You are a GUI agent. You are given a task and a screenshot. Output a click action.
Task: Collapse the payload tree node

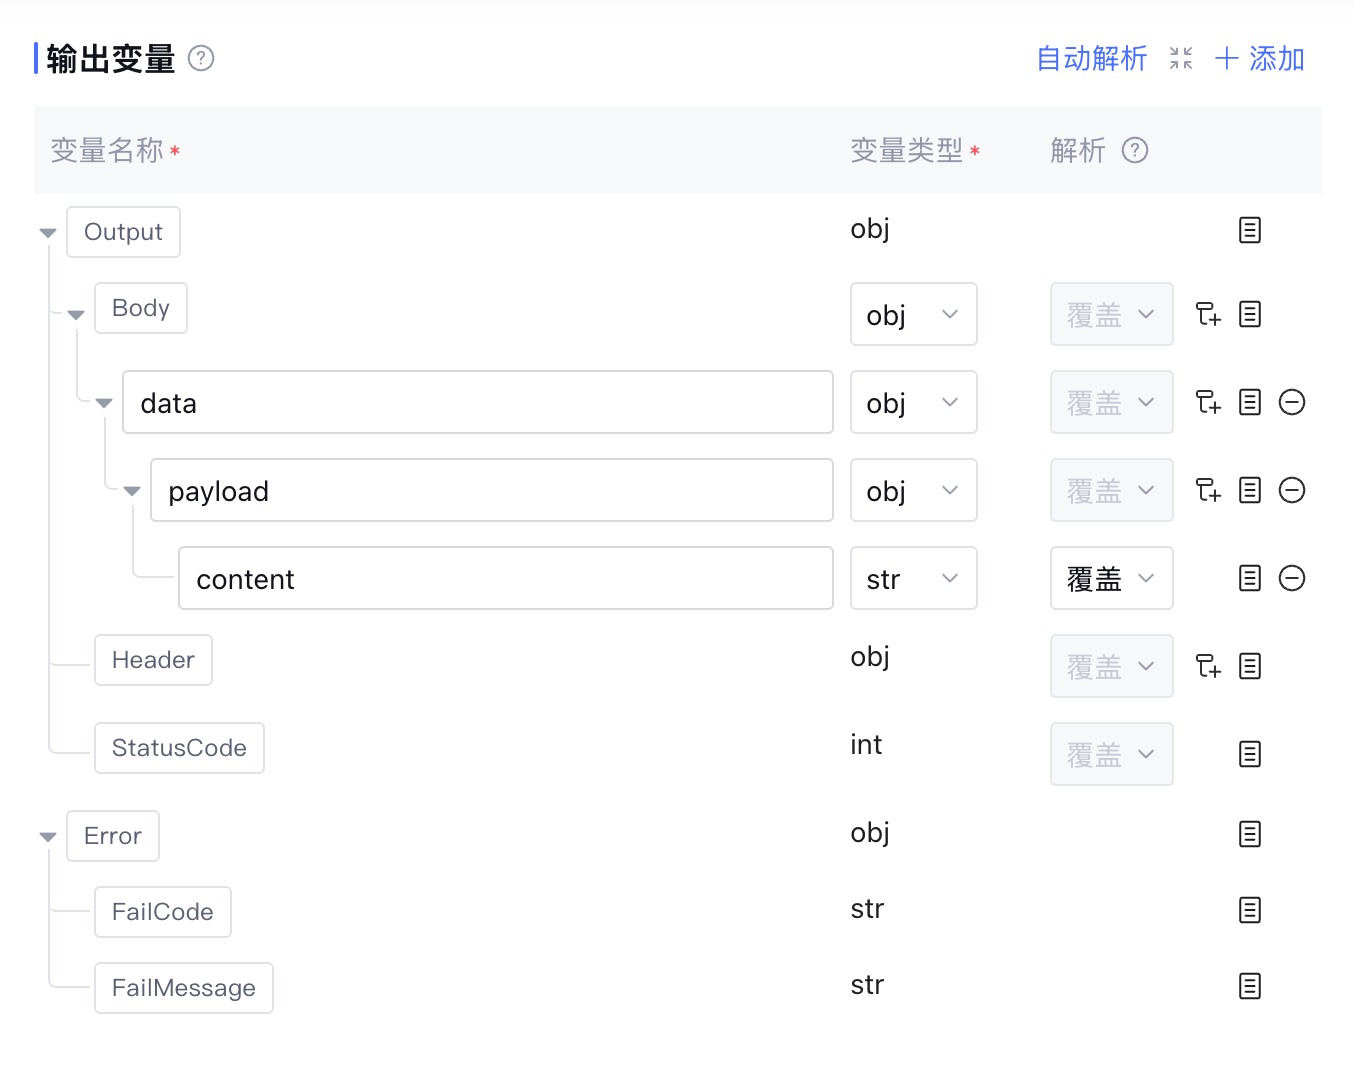[x=132, y=491]
